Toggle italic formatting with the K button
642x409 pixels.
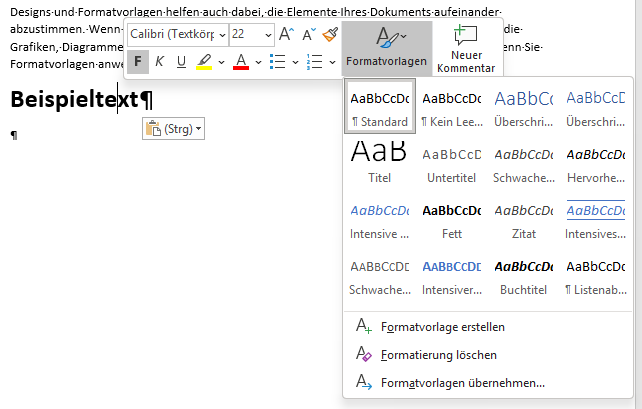click(159, 62)
